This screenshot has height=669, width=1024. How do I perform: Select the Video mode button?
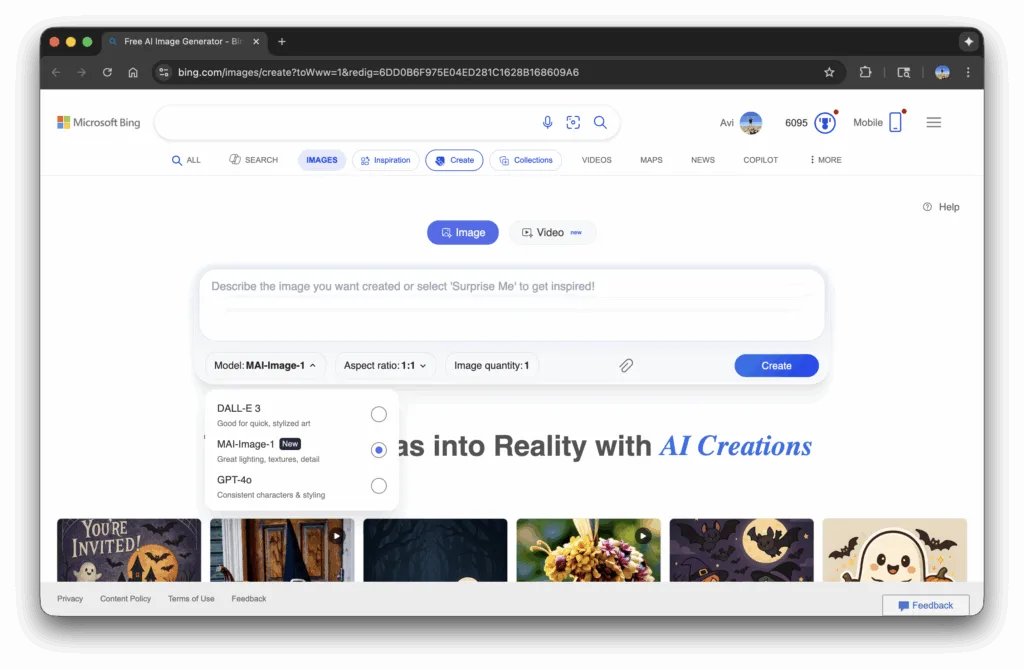tap(552, 233)
